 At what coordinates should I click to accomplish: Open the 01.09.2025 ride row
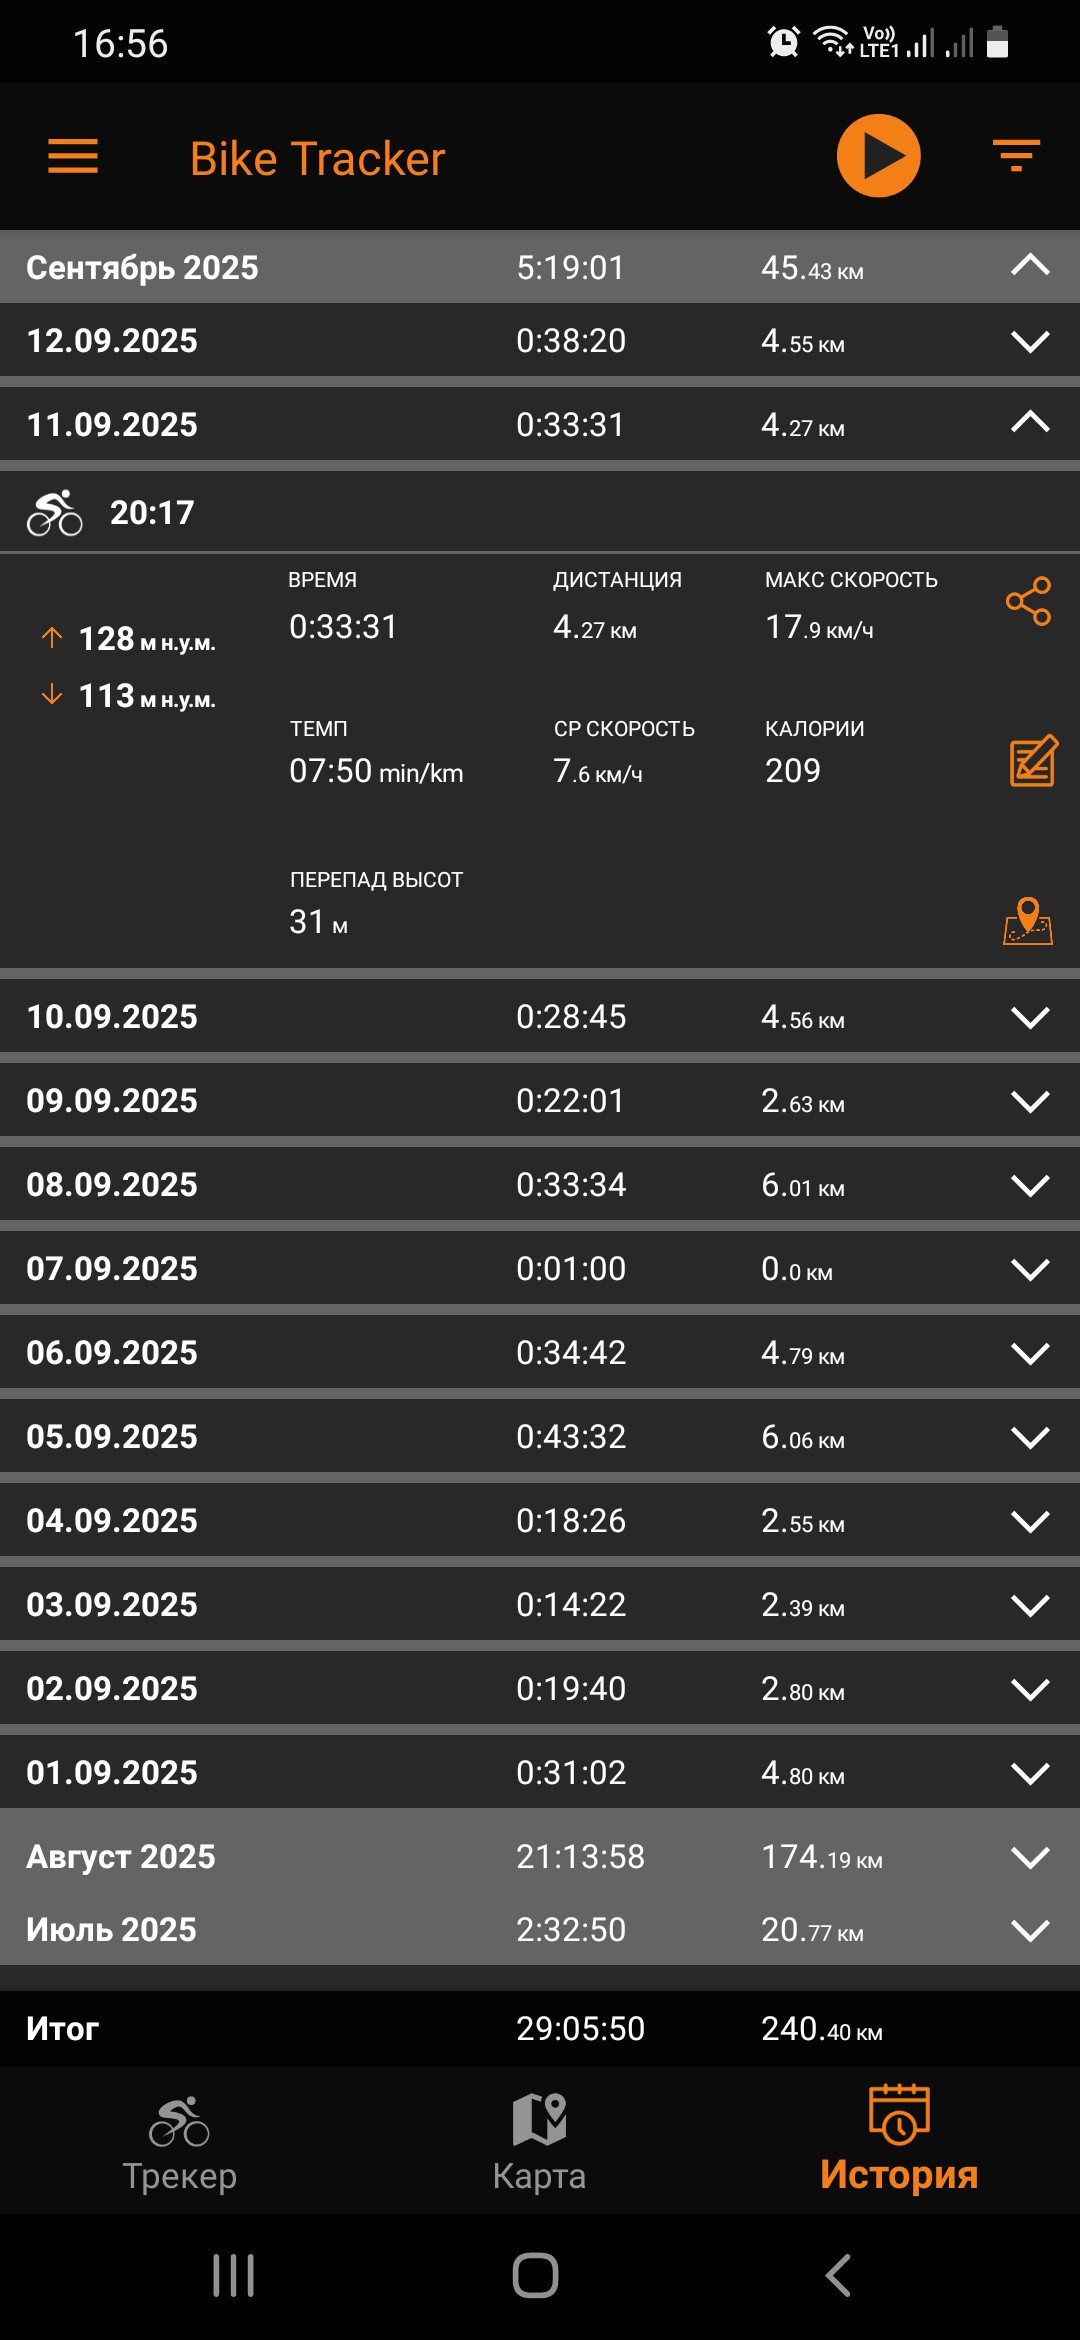click(x=540, y=1773)
